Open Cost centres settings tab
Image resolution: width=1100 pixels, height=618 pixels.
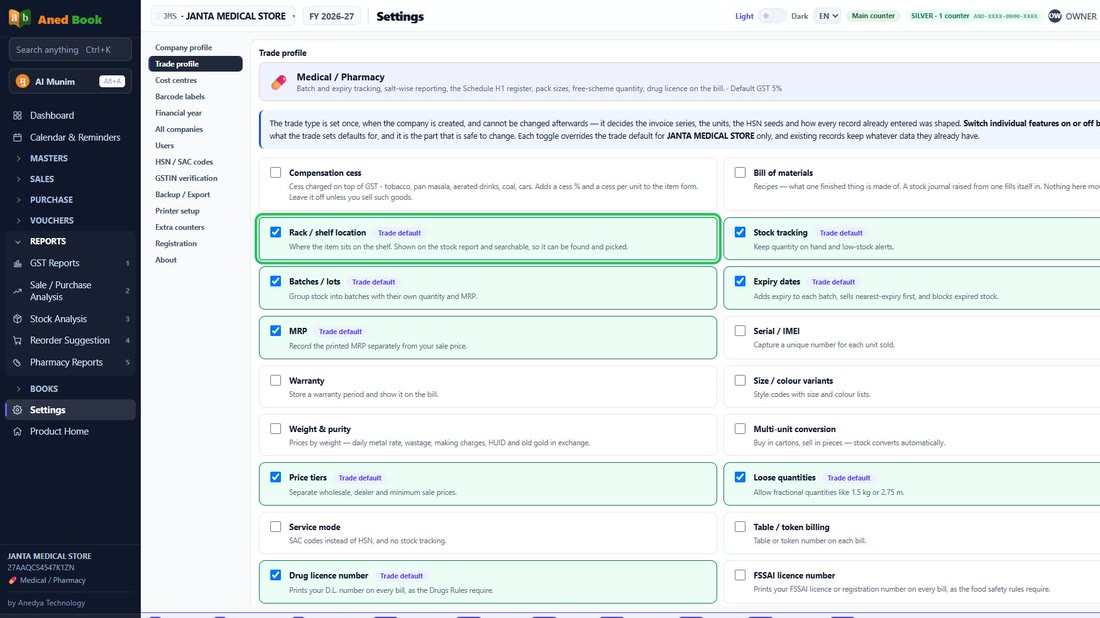(x=196, y=81)
